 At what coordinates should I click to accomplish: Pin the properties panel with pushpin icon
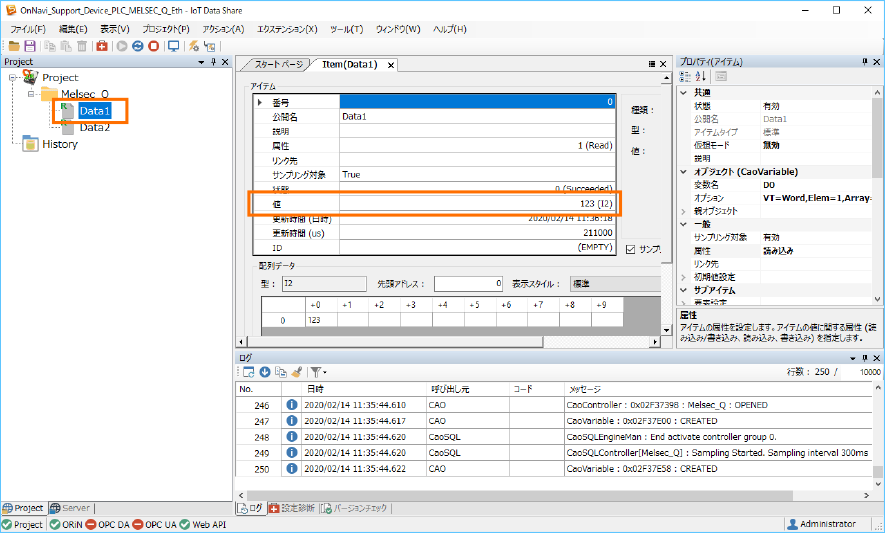click(865, 62)
